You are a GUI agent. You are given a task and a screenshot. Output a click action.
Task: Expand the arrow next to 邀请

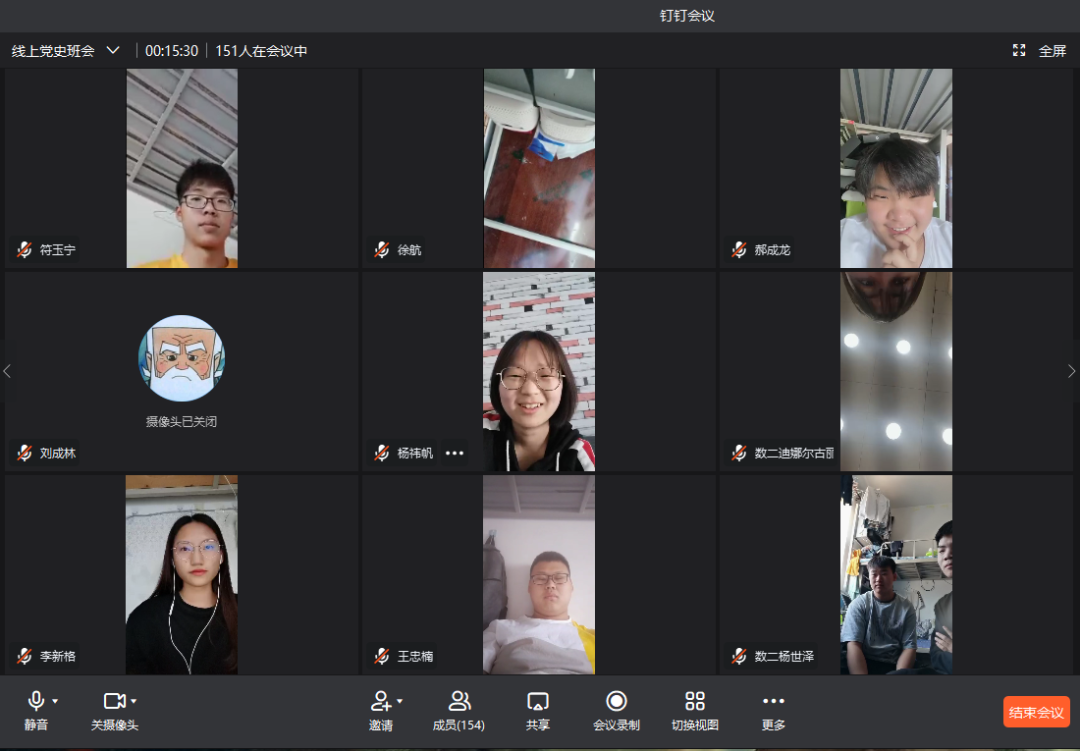pyautogui.click(x=400, y=701)
